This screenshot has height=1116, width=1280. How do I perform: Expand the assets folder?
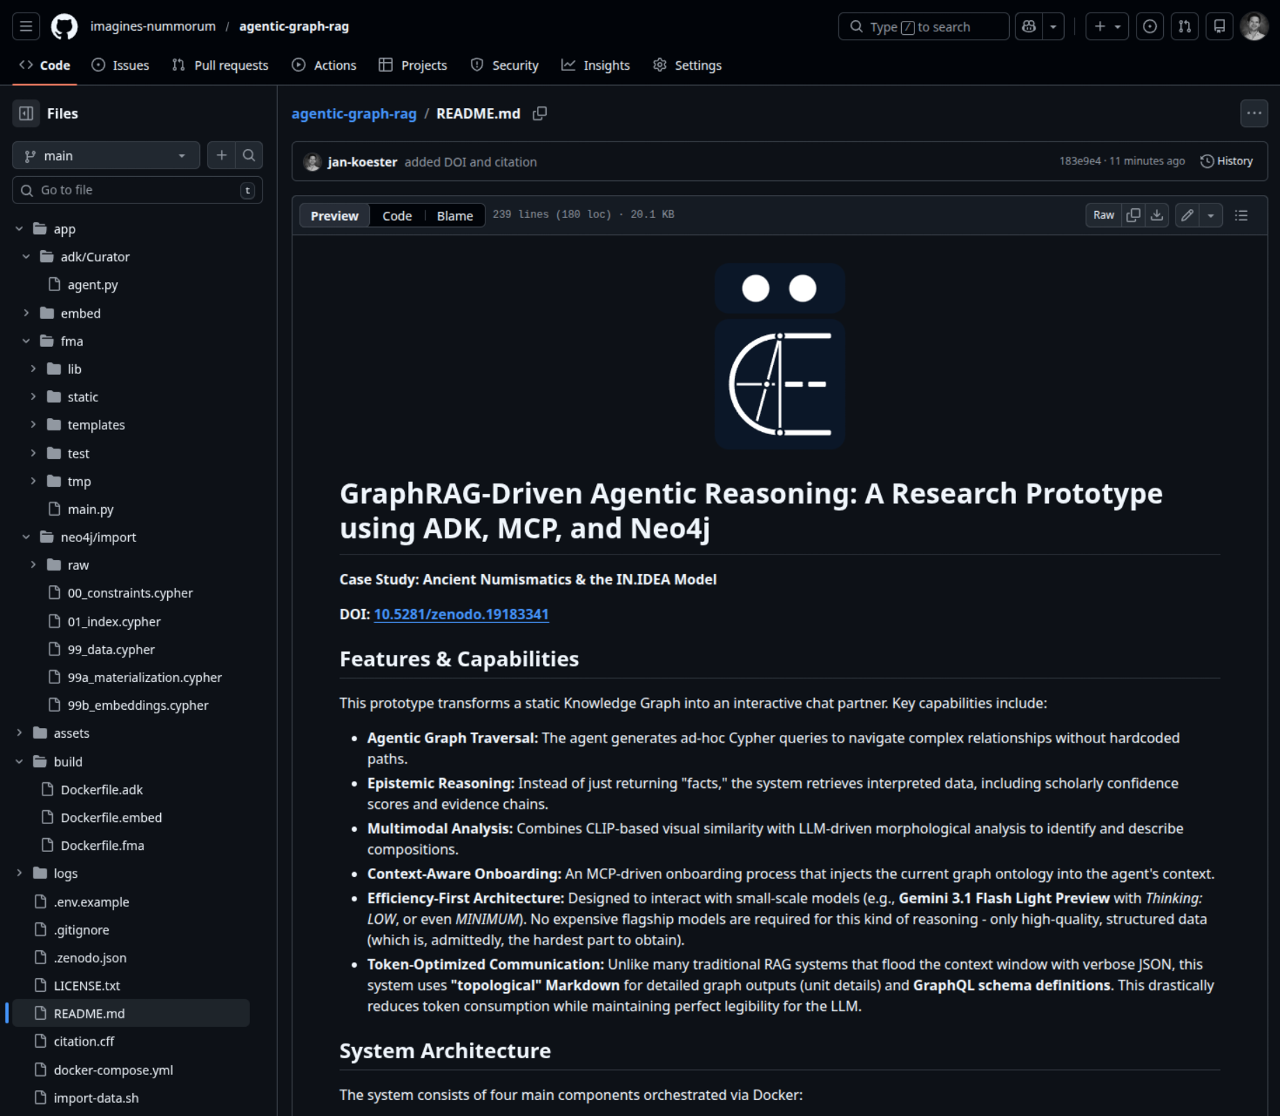(19, 733)
